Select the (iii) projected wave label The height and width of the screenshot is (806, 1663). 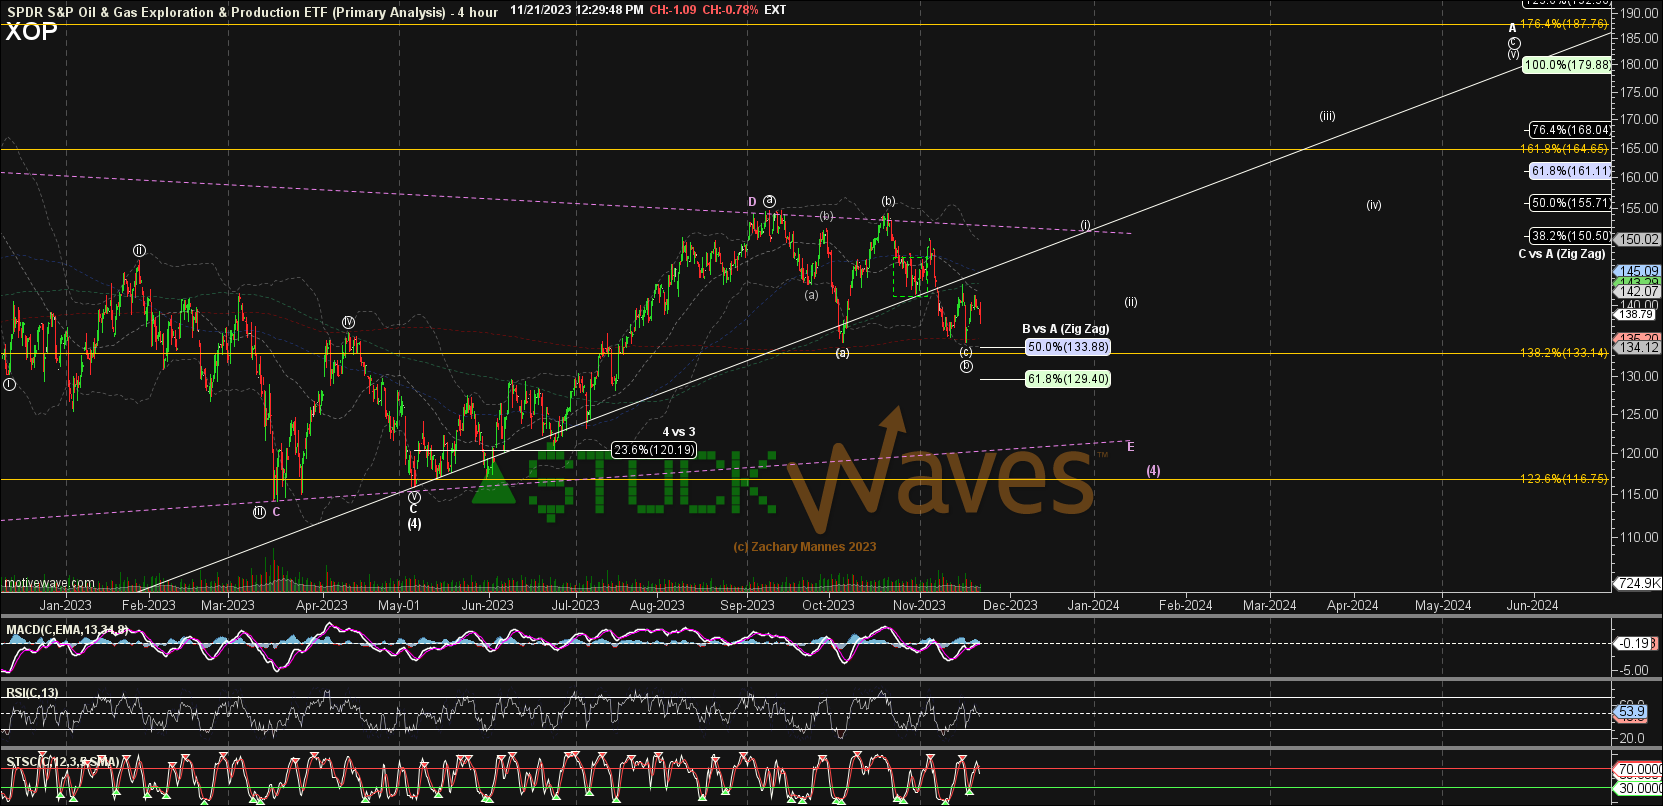tap(1327, 116)
